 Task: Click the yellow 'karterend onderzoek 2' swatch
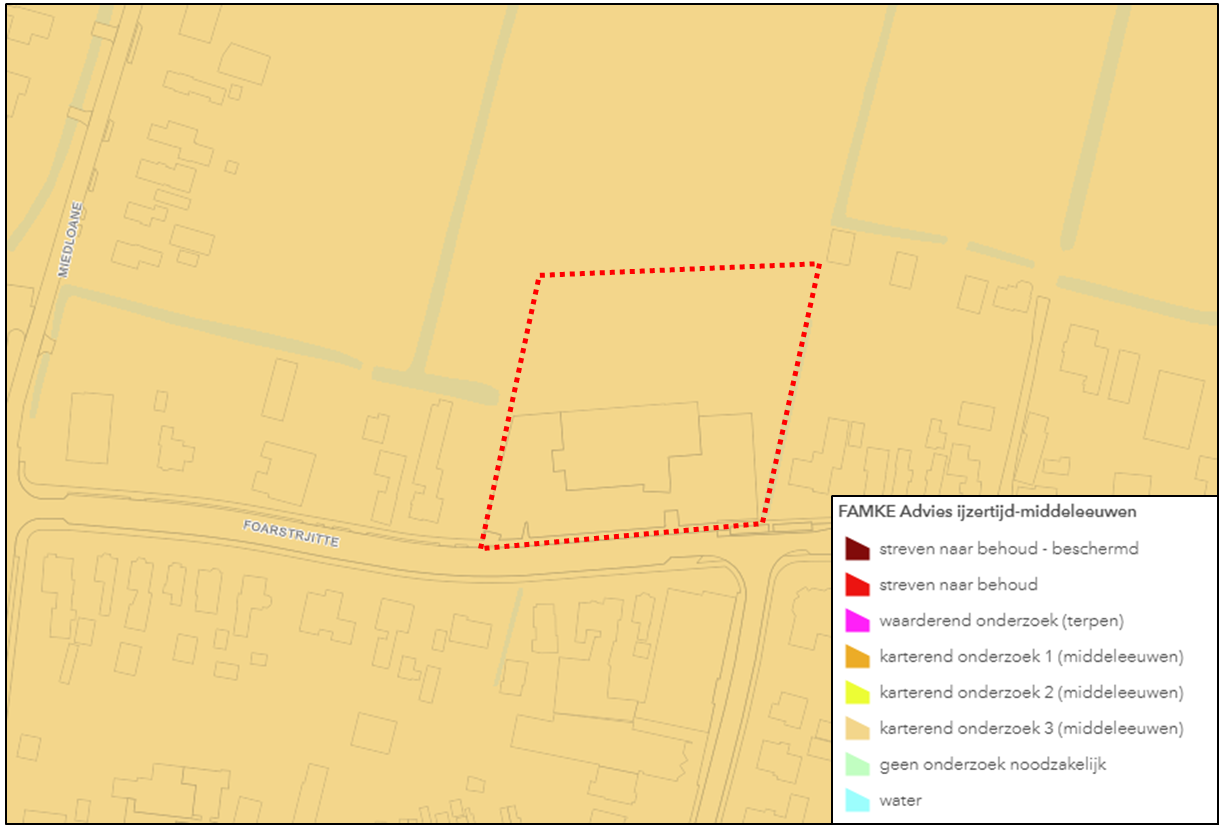click(858, 693)
